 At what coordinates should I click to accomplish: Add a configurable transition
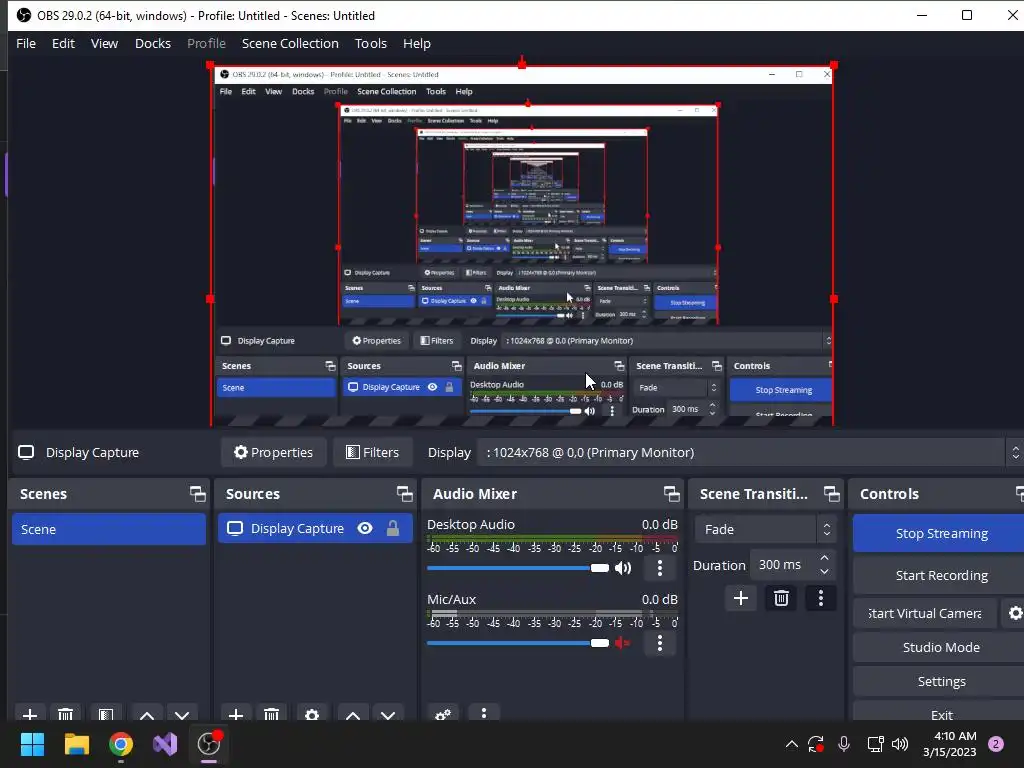[741, 598]
